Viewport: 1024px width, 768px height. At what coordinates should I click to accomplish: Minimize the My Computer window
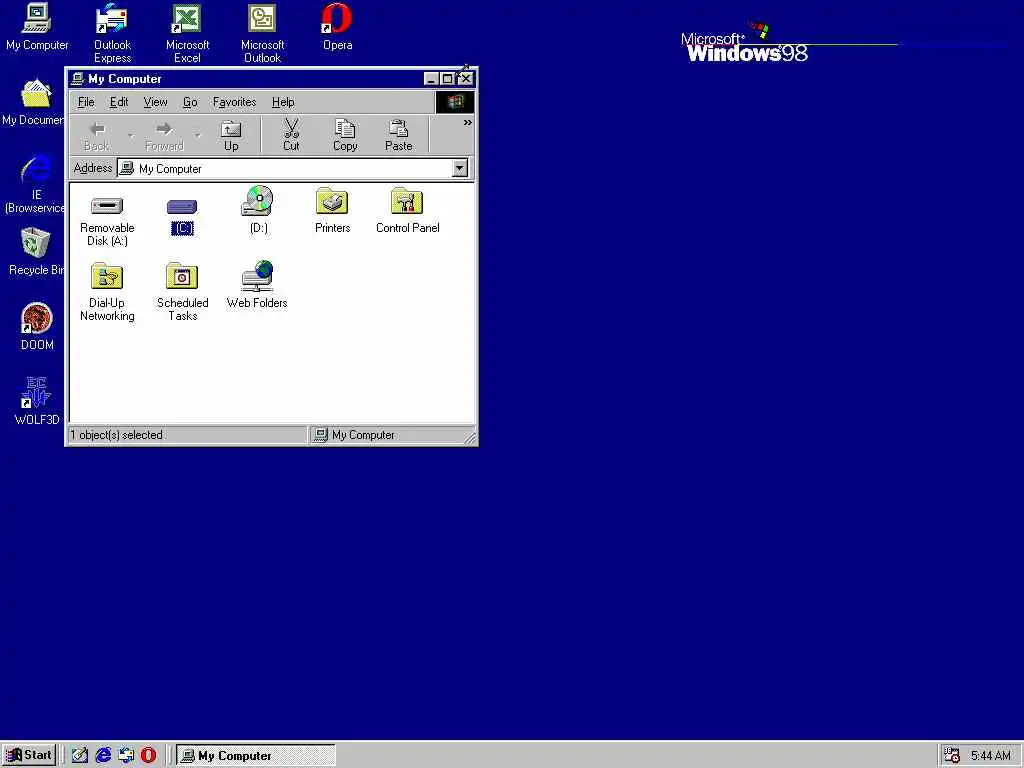(x=431, y=79)
